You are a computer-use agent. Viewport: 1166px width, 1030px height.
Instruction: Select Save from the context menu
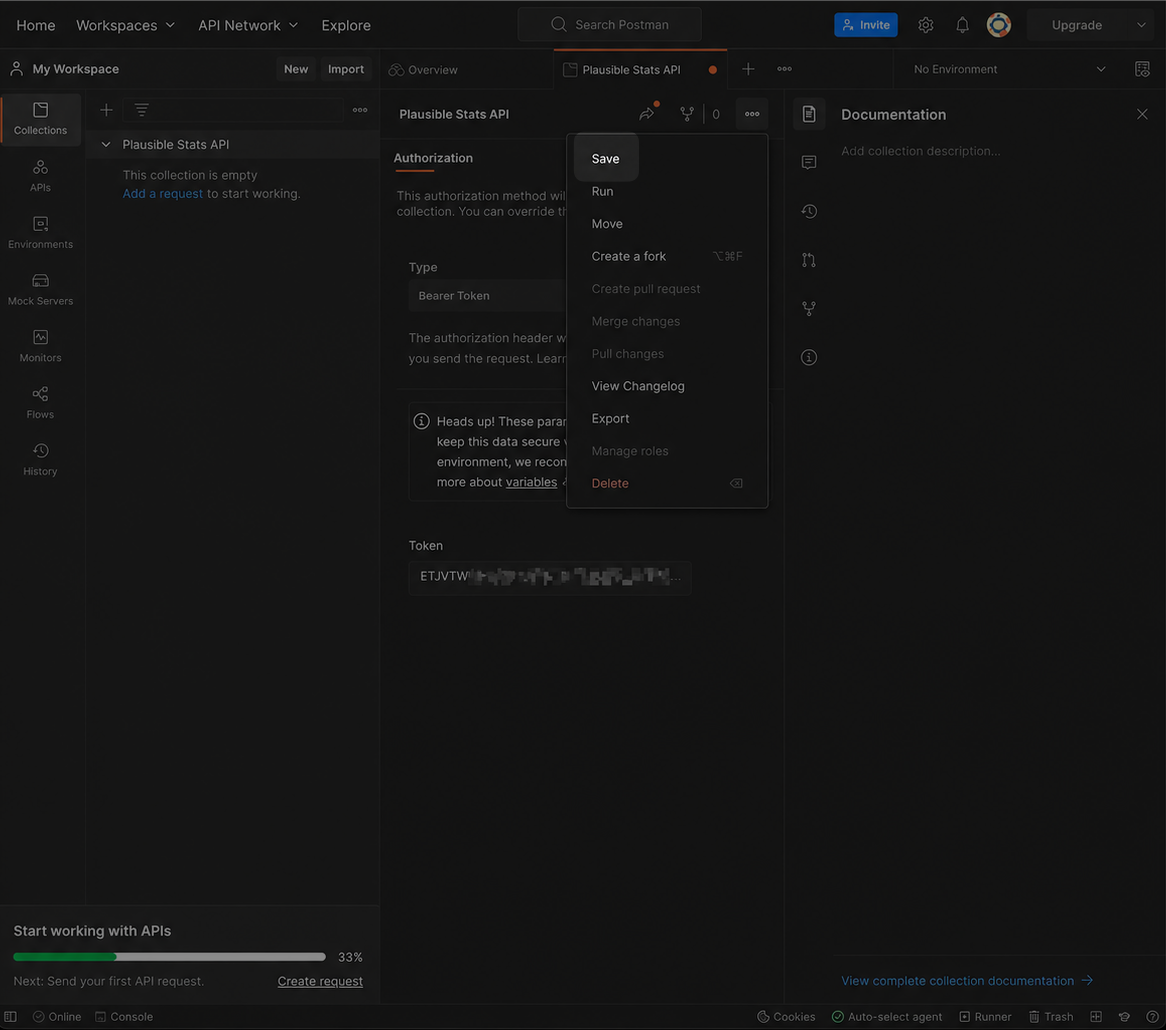click(606, 158)
